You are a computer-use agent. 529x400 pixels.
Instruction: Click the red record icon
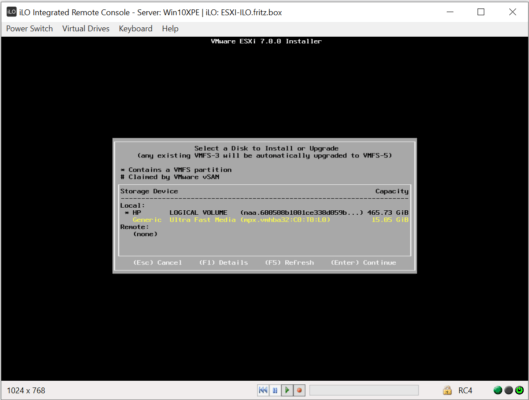point(299,390)
